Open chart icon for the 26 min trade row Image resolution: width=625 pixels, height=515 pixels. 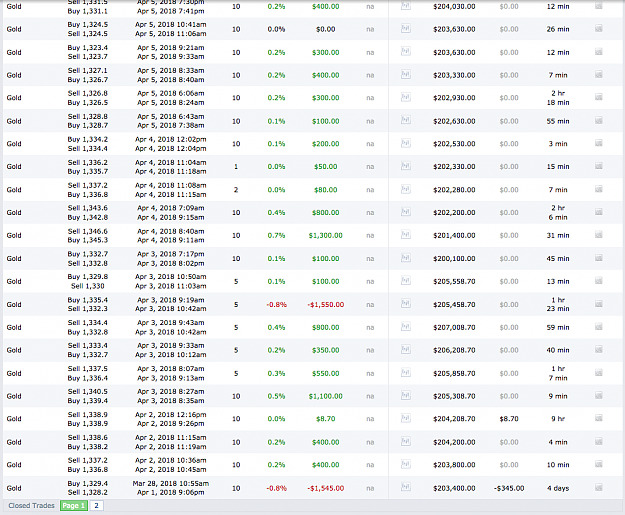tap(406, 29)
